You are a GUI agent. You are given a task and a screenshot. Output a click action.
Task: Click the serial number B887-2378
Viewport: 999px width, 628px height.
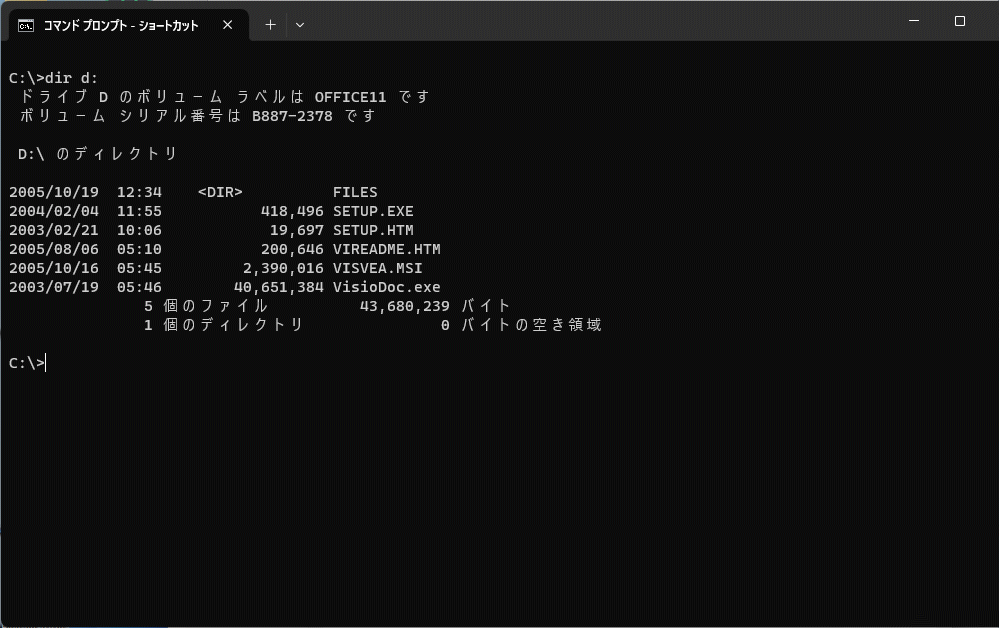tap(292, 116)
